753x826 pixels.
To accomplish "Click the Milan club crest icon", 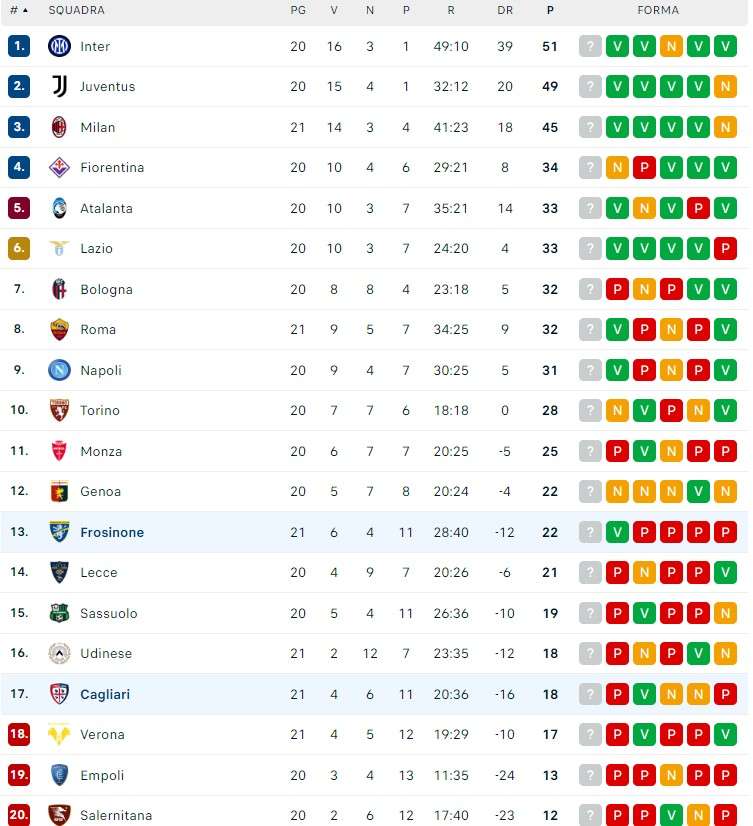I will pyautogui.click(x=60, y=127).
